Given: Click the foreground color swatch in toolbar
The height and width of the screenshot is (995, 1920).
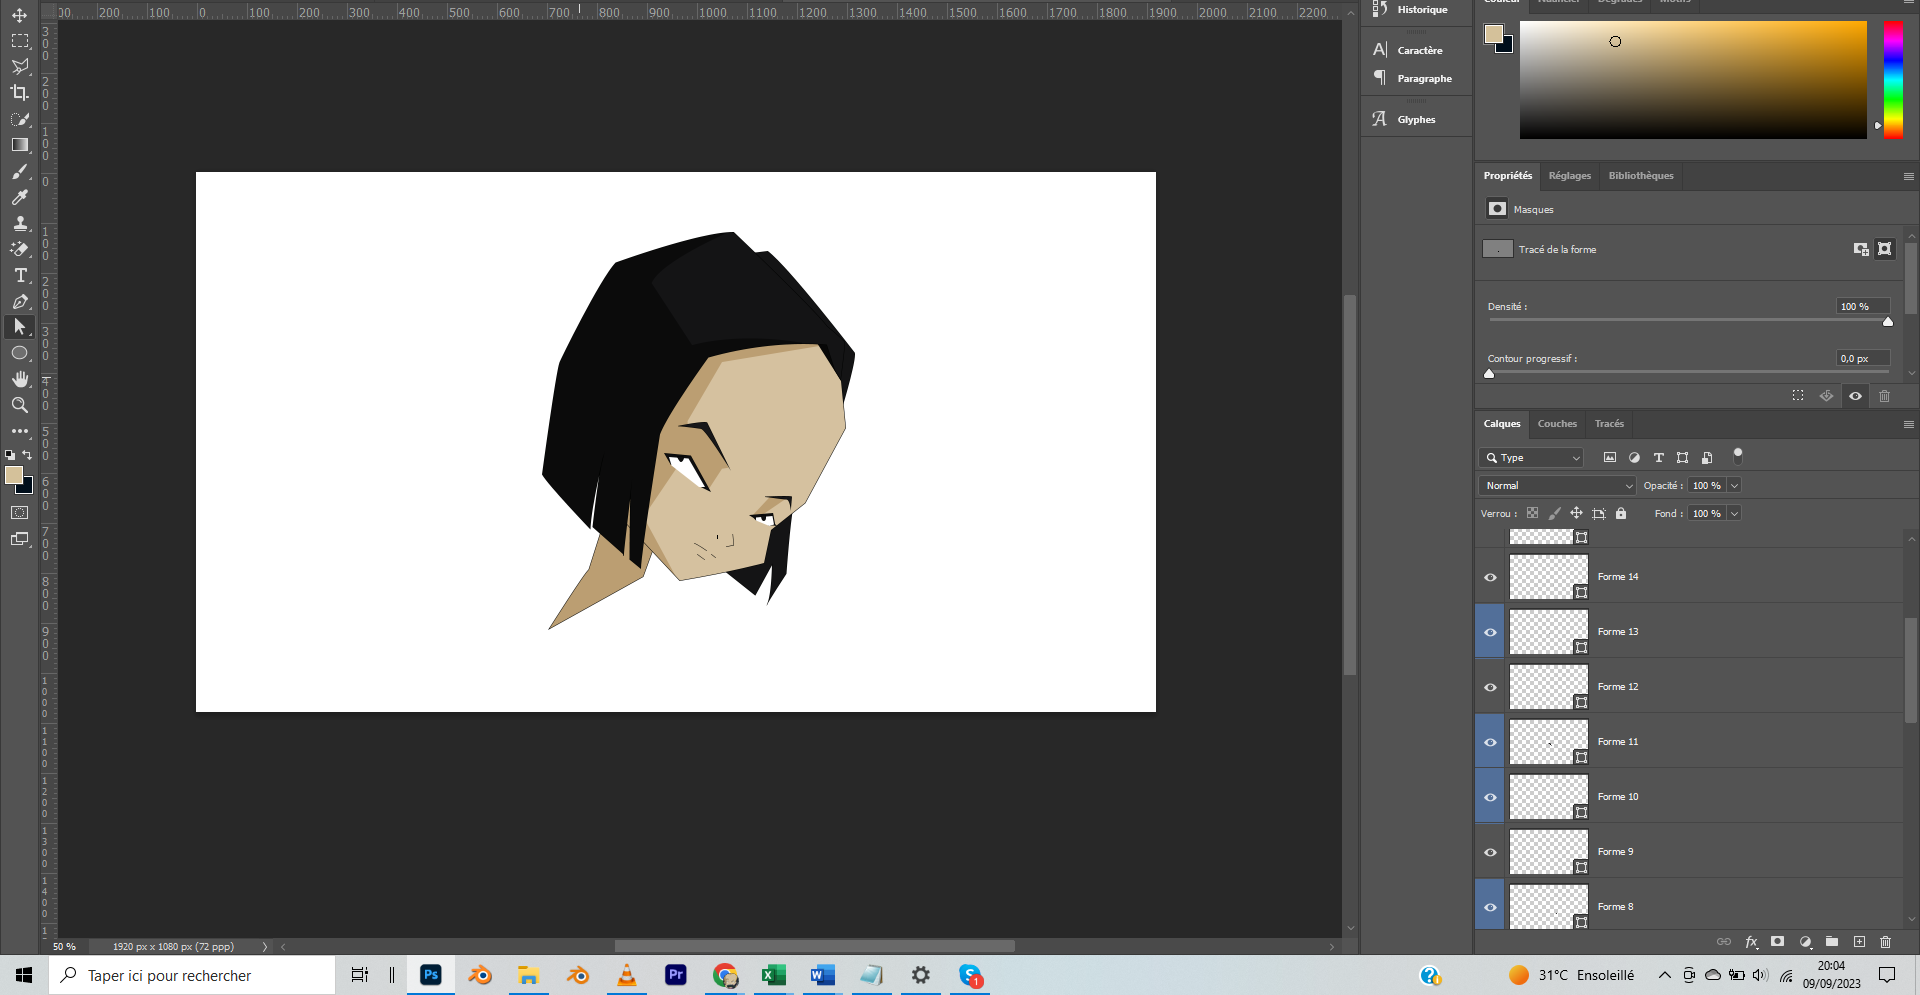Looking at the screenshot, I should pos(13,476).
